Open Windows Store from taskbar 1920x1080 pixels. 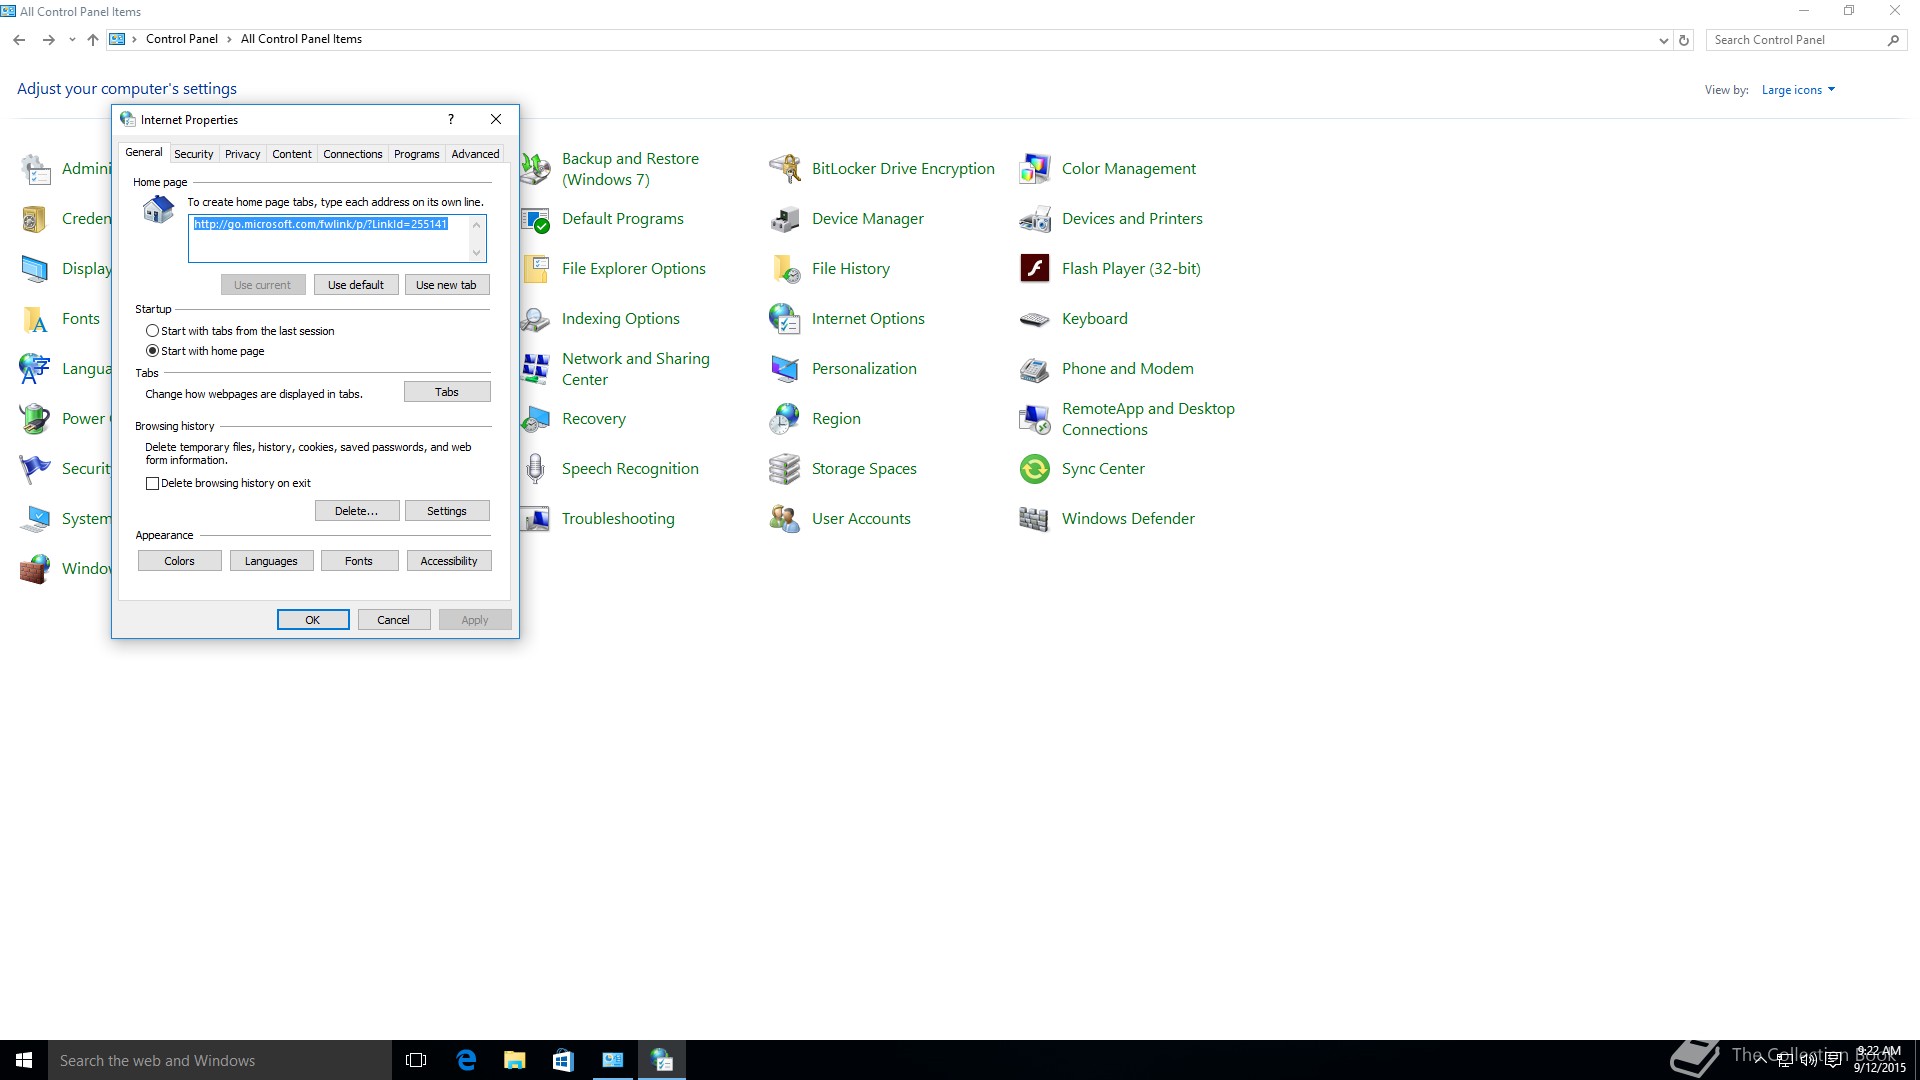[x=563, y=1060]
